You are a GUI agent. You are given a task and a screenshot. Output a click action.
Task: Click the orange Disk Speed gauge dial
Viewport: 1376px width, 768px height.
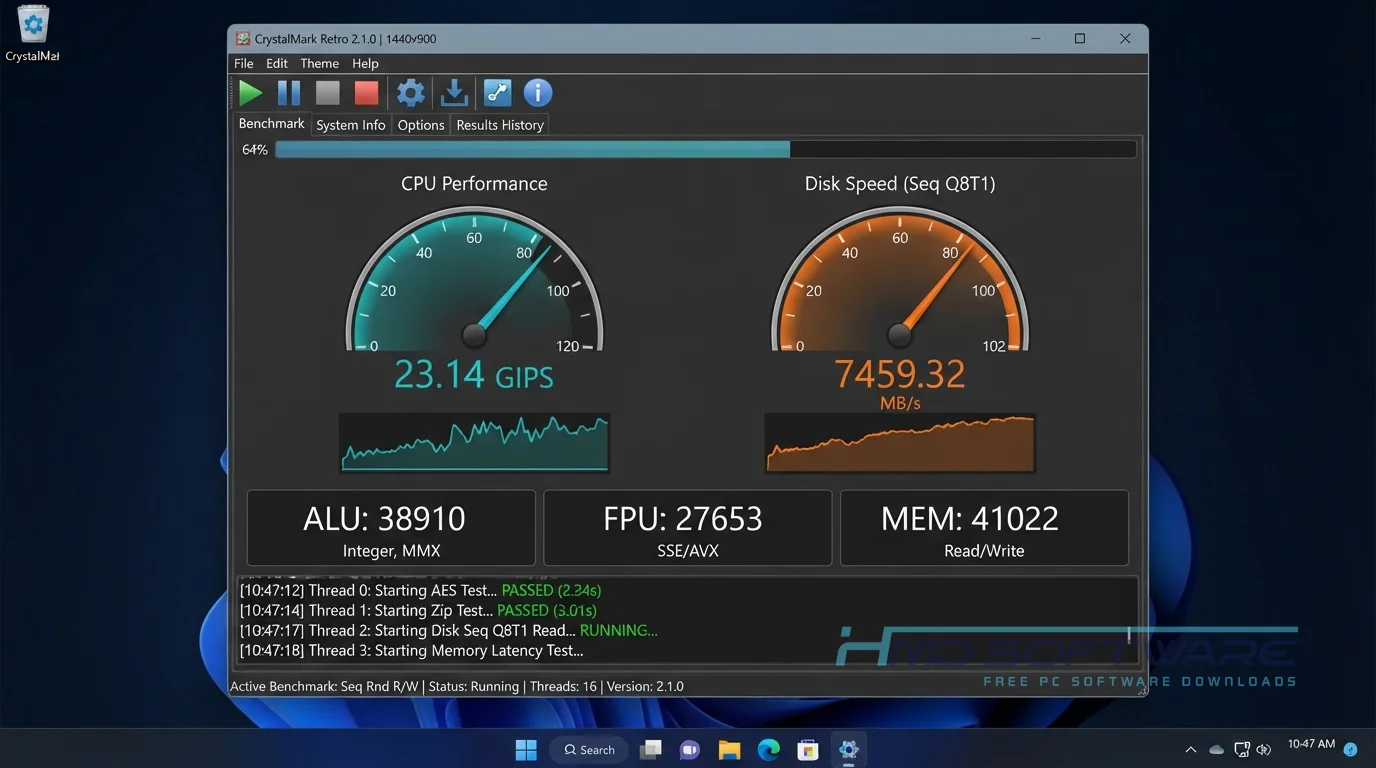[900, 280]
